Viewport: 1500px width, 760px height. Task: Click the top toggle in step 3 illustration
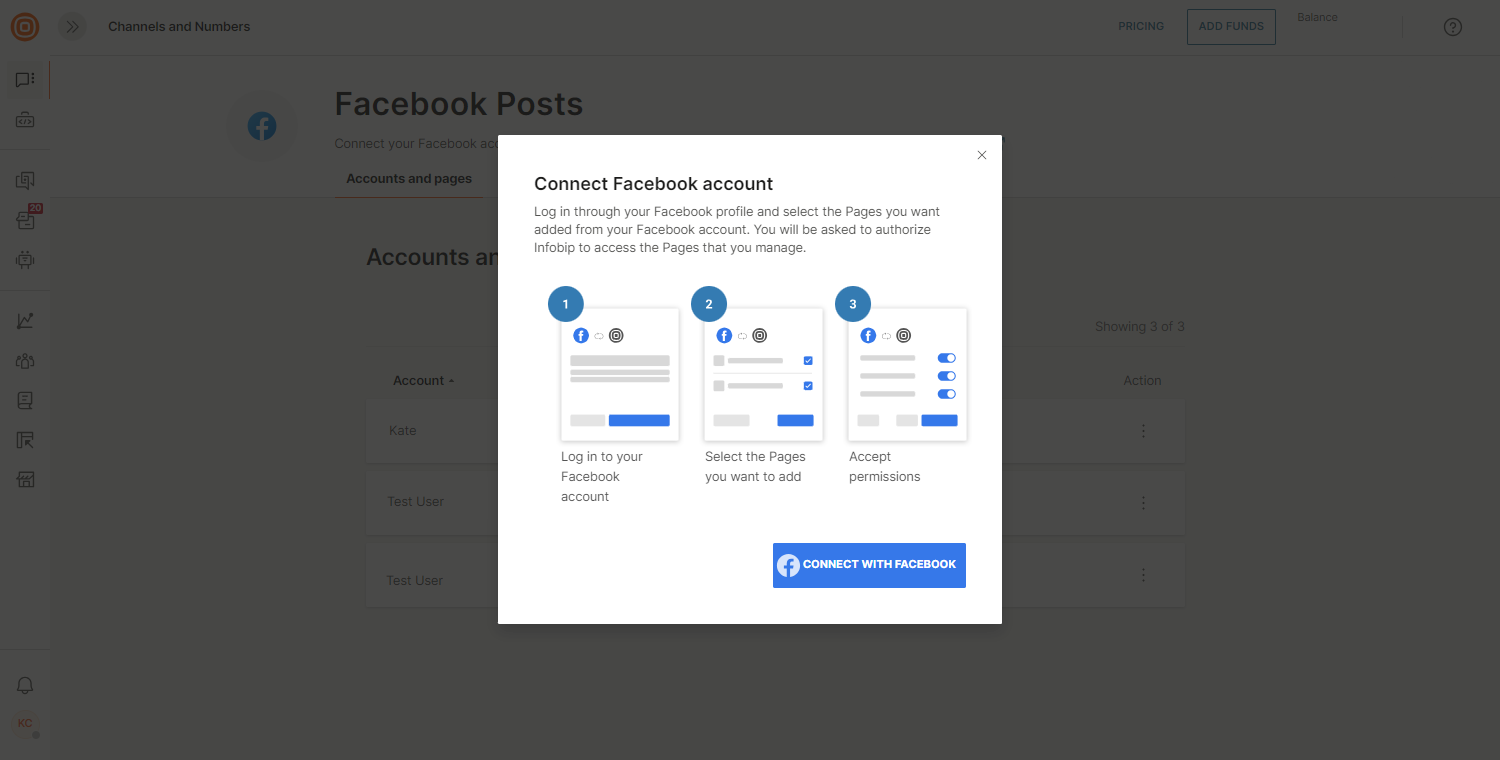point(946,358)
